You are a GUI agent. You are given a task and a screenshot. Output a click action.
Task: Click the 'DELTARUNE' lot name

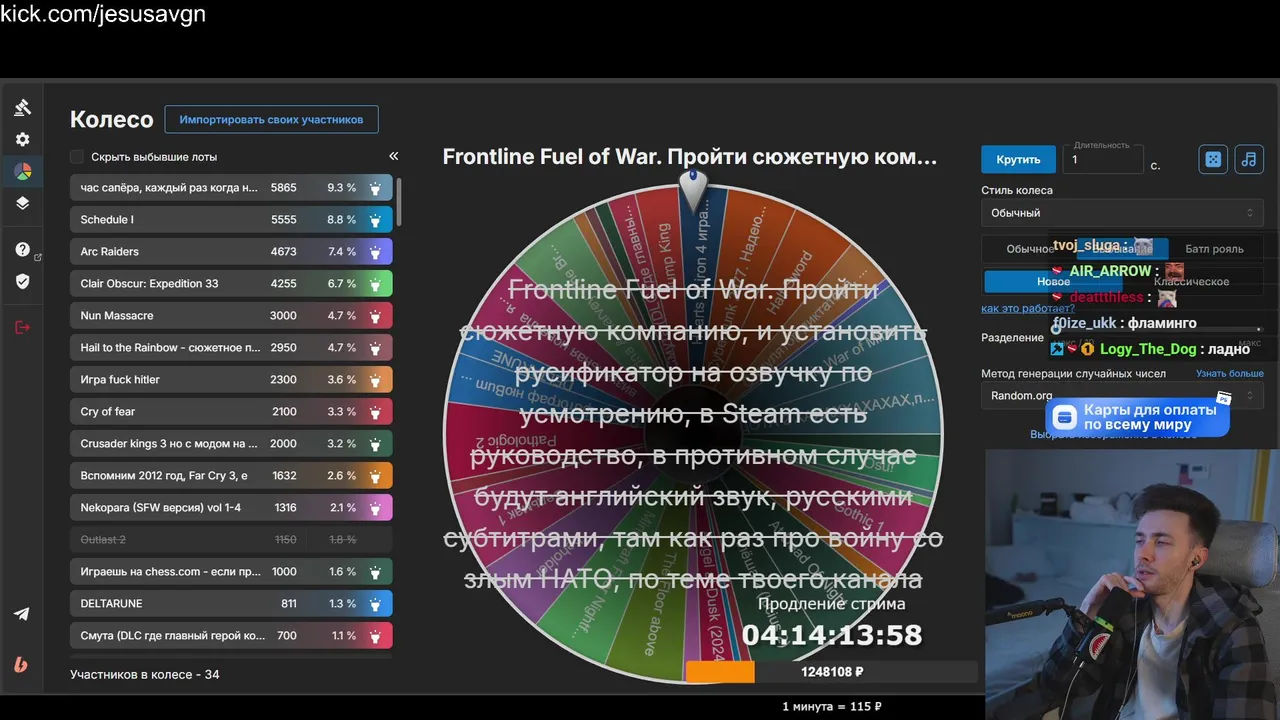click(x=111, y=604)
